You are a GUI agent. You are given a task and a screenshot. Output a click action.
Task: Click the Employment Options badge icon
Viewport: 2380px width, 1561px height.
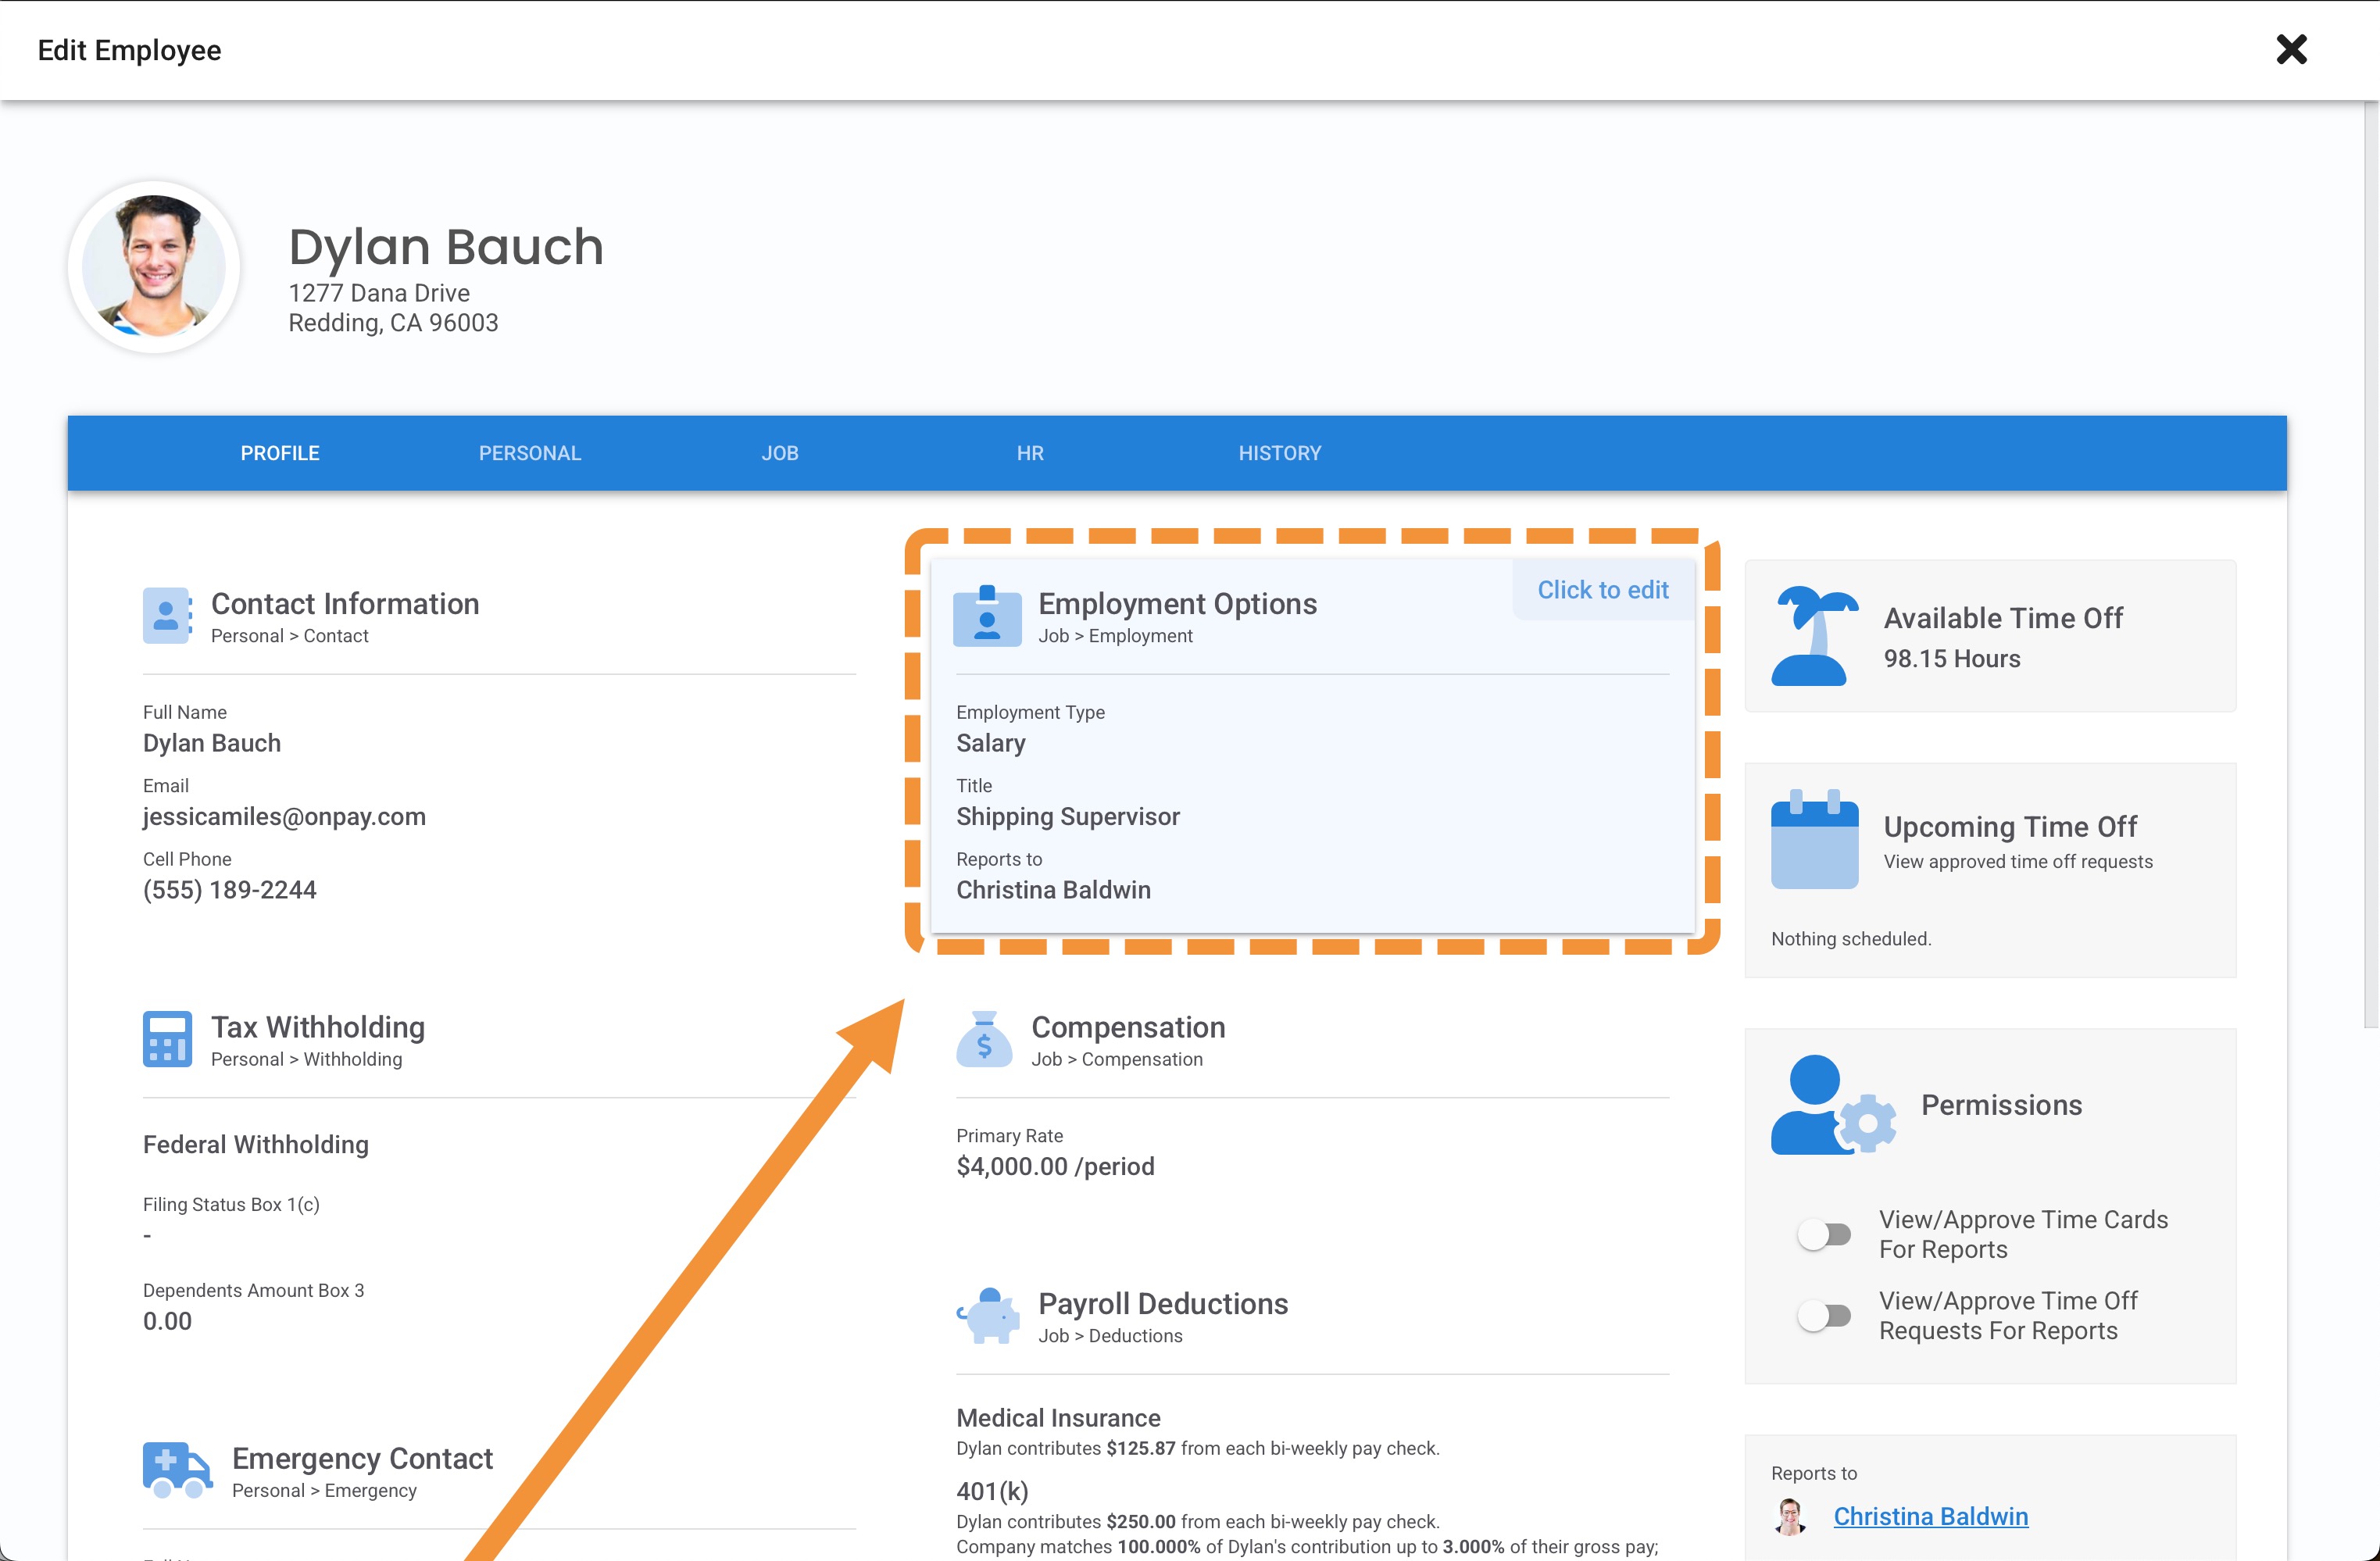point(987,616)
